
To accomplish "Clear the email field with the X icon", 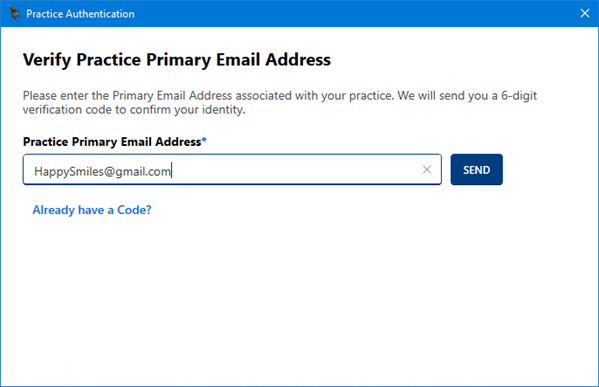I will (427, 170).
